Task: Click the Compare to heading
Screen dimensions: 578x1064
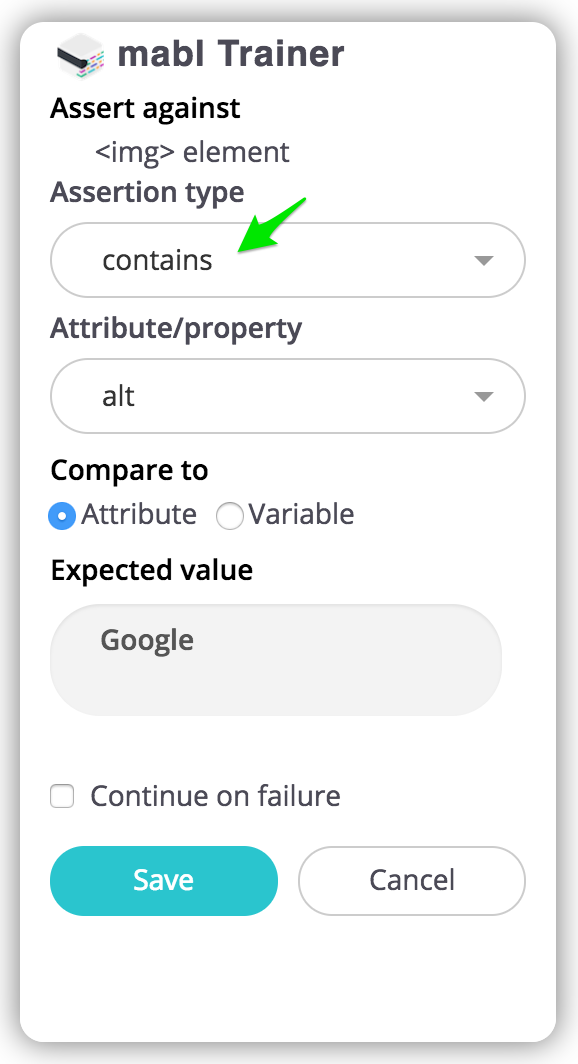Action: pos(129,470)
